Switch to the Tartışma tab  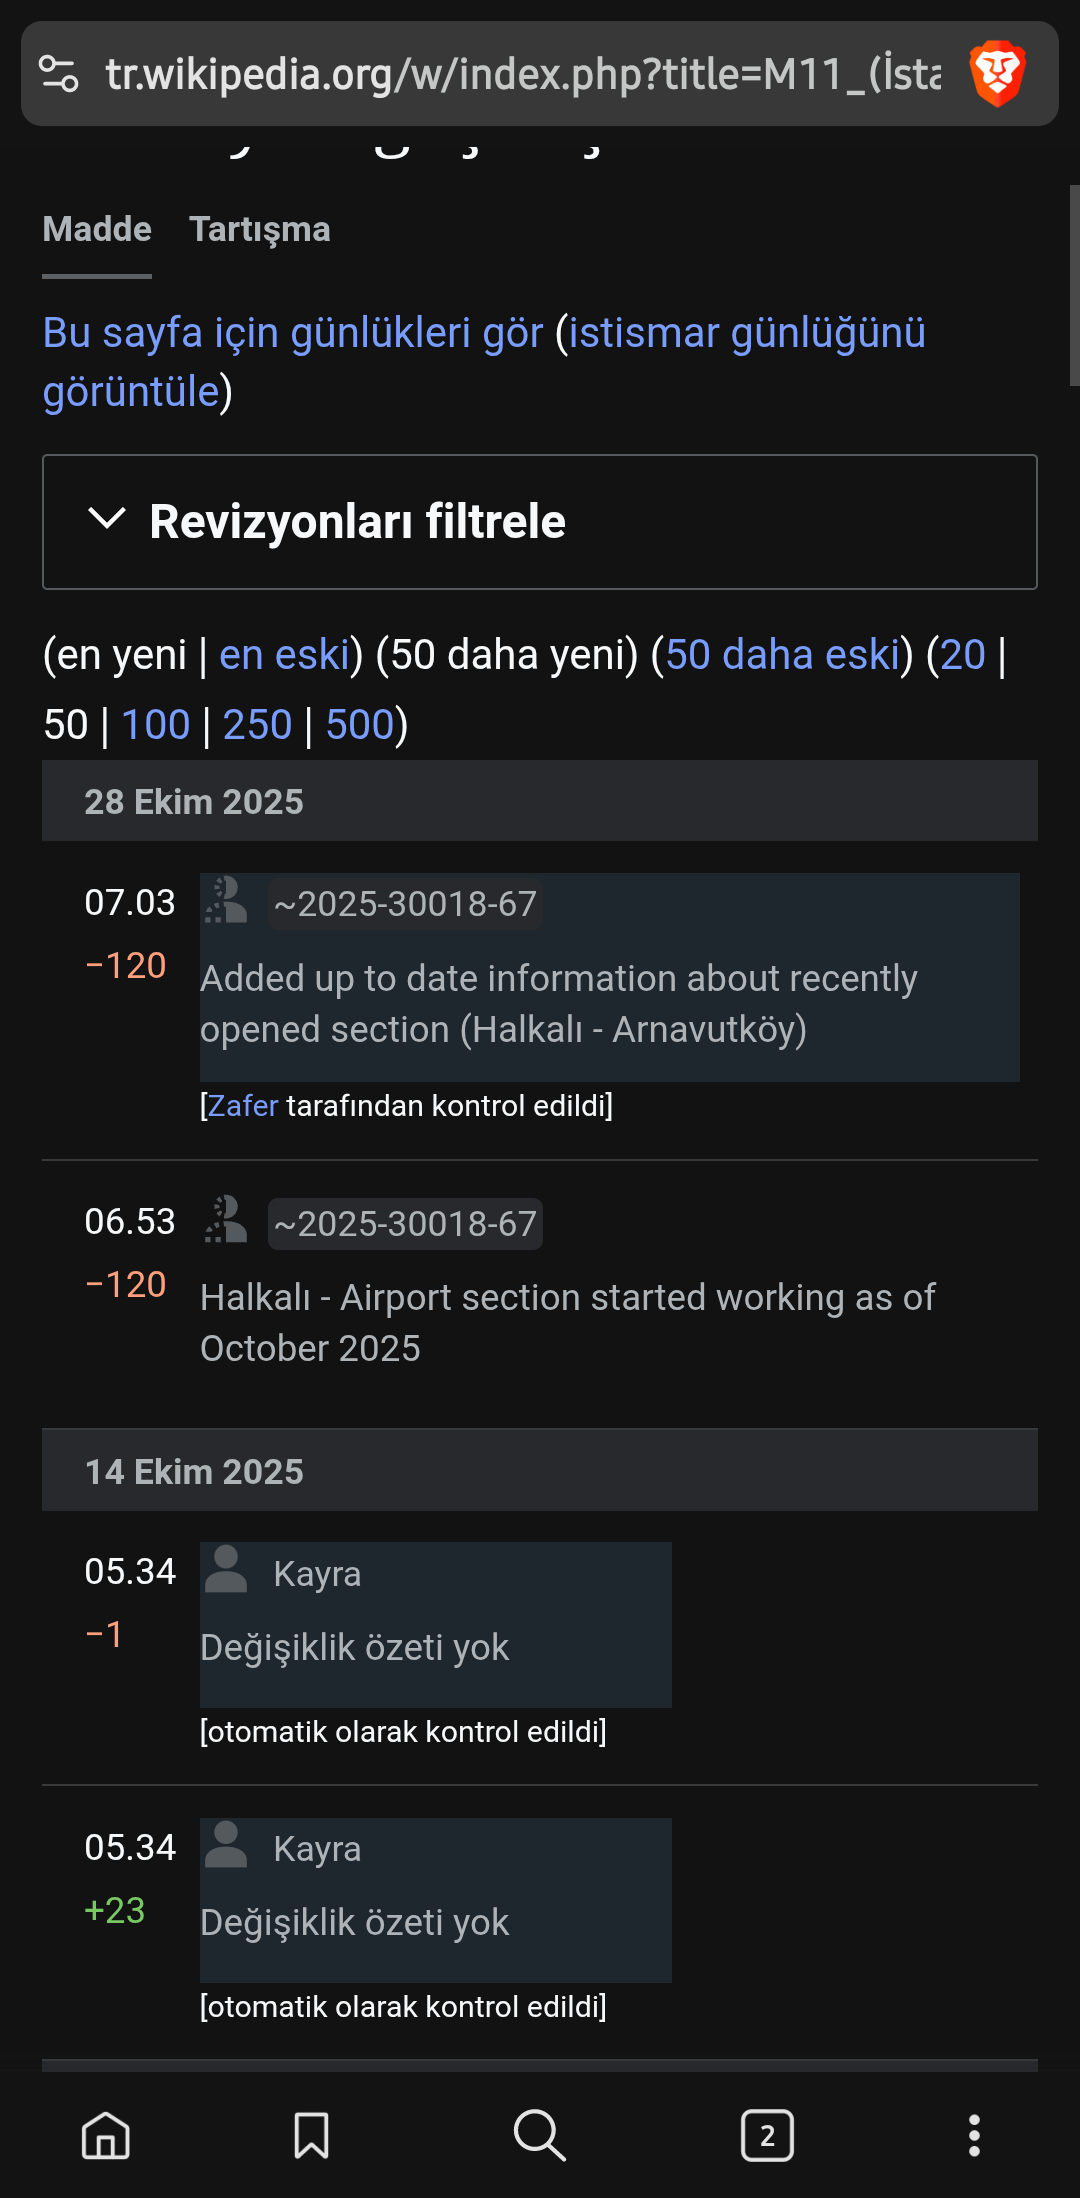[x=262, y=229]
